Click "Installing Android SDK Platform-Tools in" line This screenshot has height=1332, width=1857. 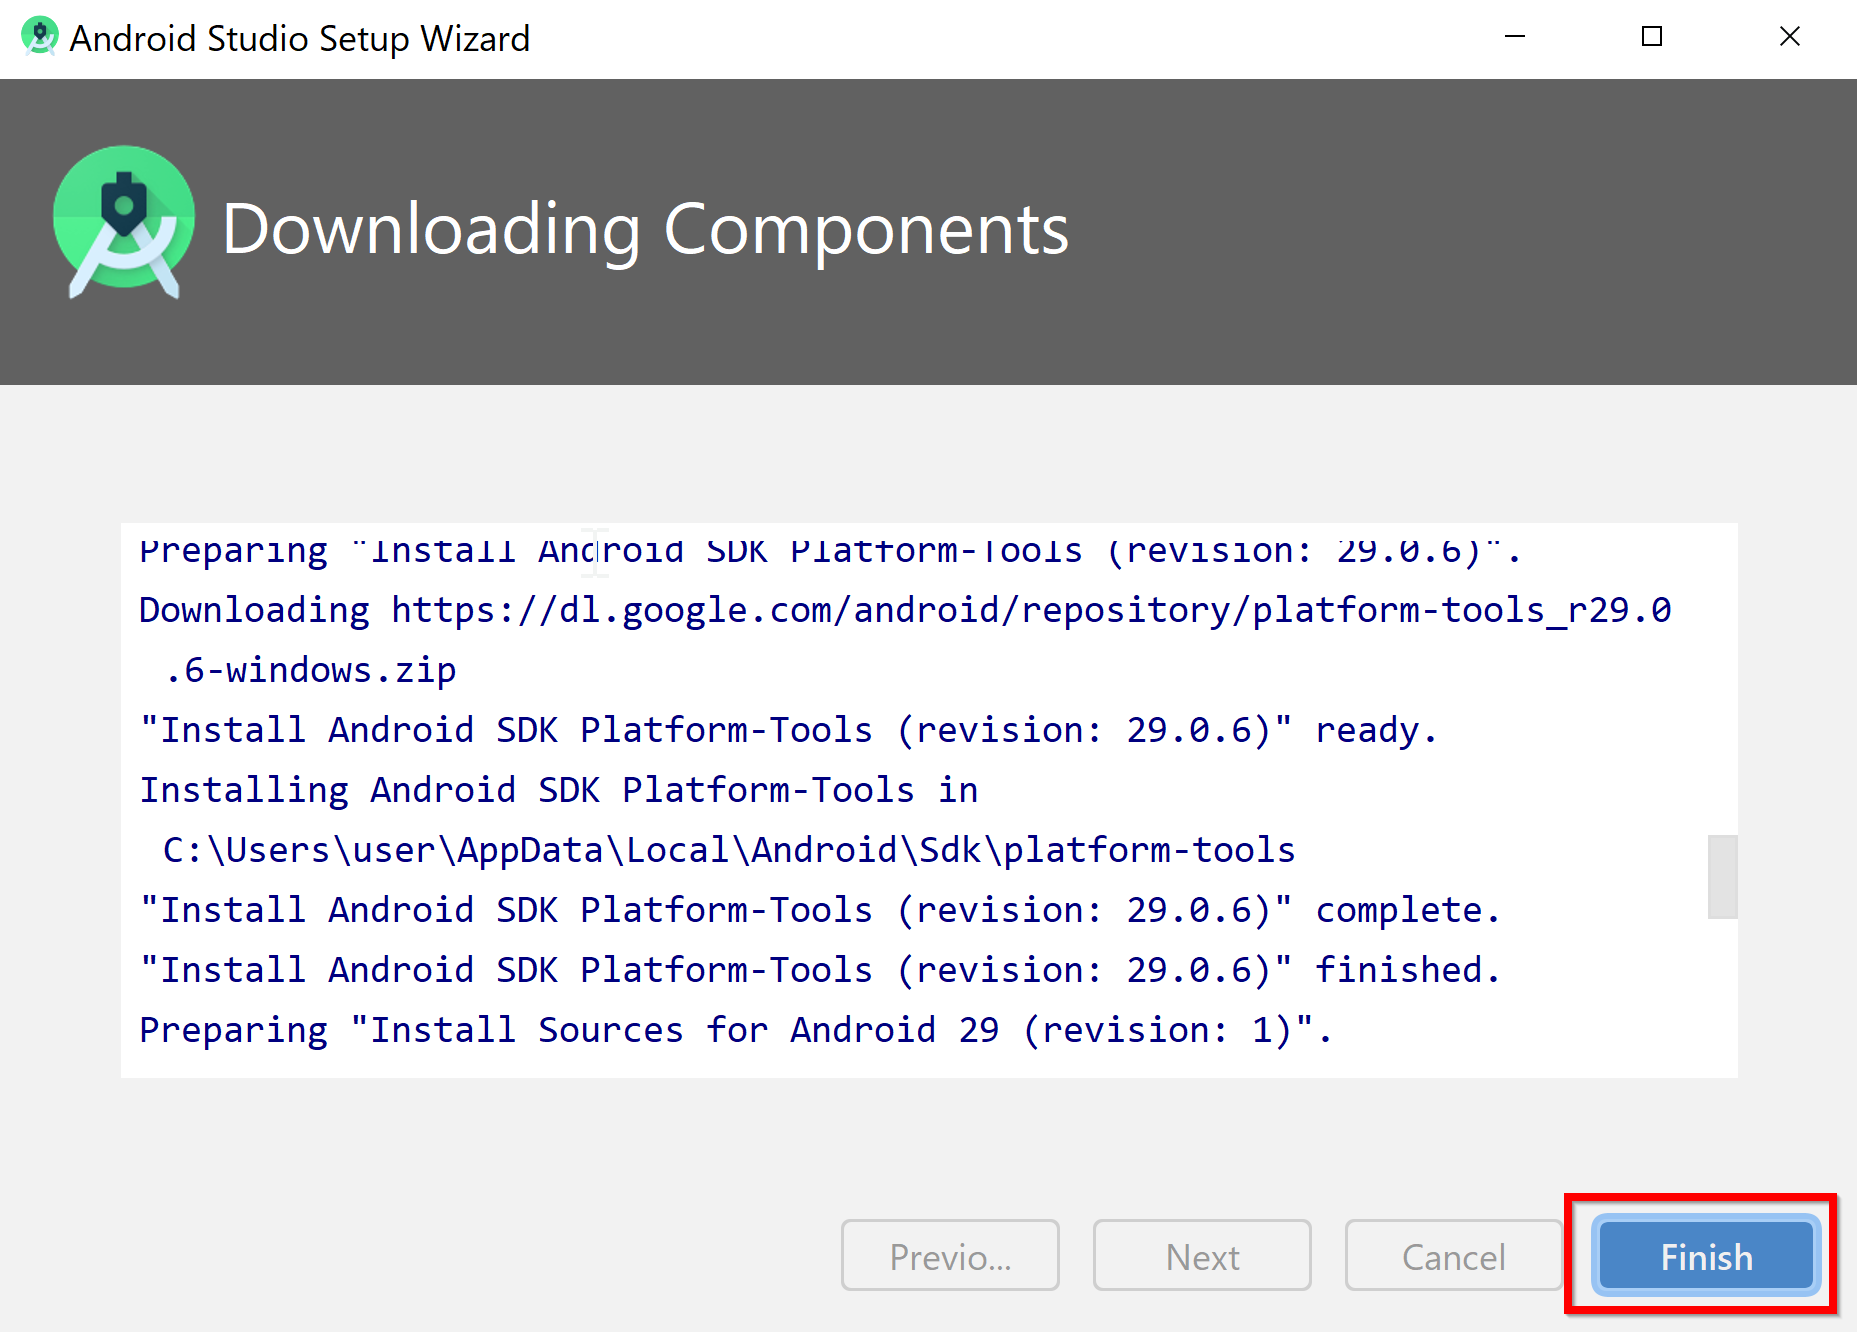558,790
